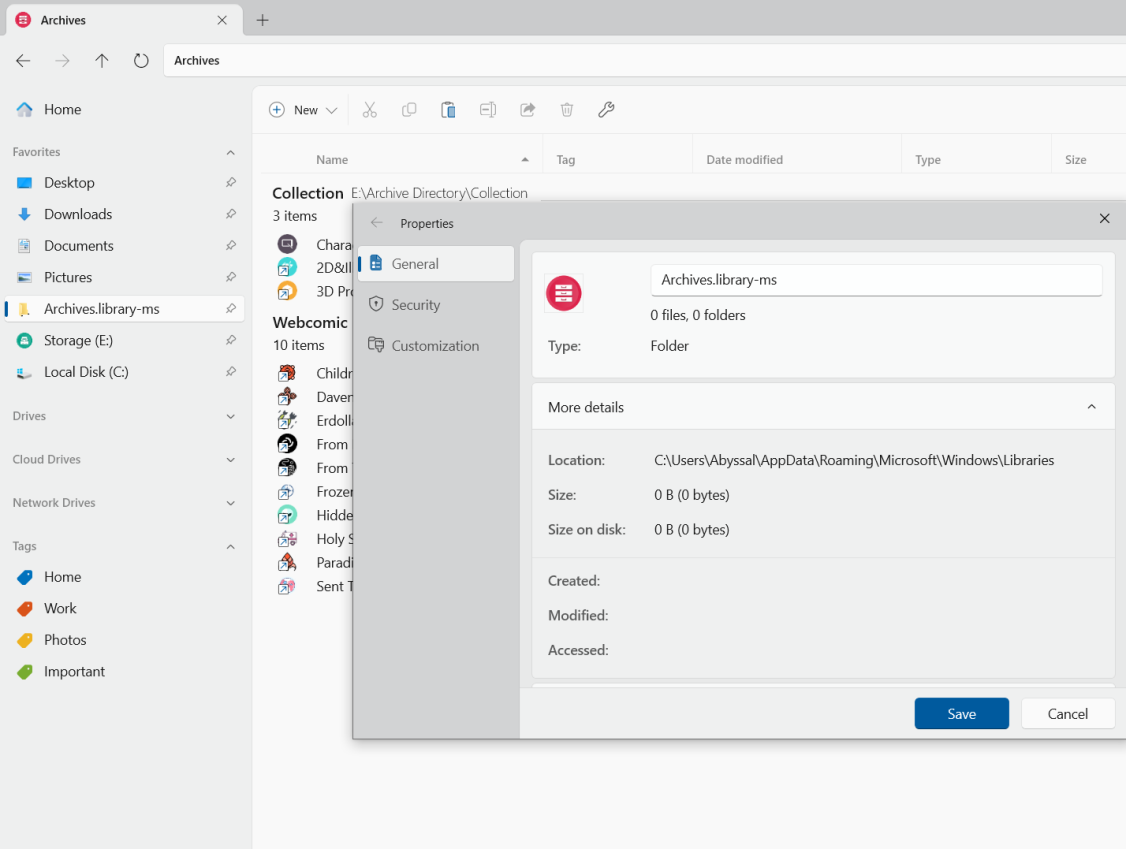Viewport: 1126px width, 849px height.
Task: Click the Share icon in toolbar
Action: coord(527,110)
